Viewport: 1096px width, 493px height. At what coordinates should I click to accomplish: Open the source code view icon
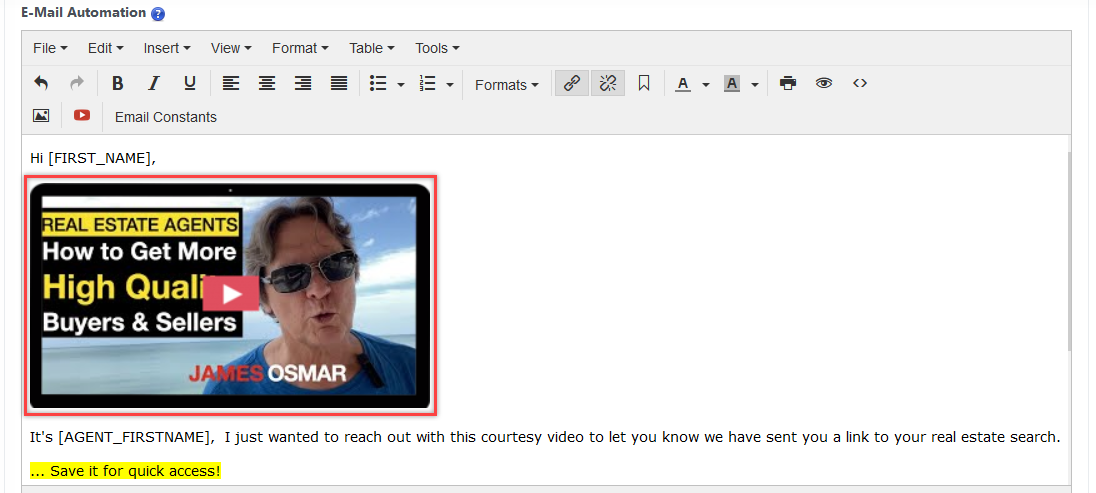pos(859,84)
